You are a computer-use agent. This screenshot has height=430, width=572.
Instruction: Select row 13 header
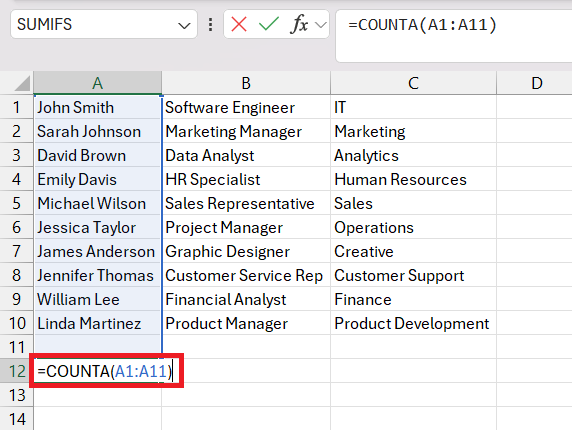tap(16, 395)
